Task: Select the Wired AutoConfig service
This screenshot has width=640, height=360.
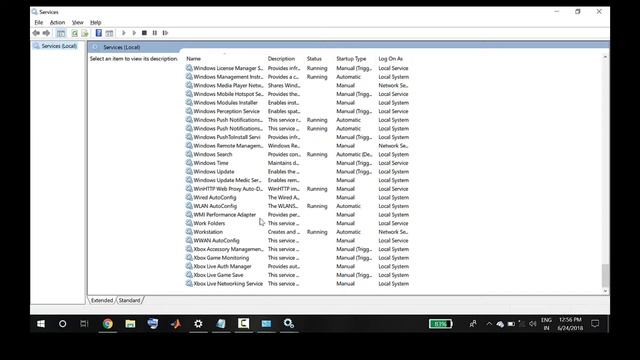Action: click(x=298, y=197)
